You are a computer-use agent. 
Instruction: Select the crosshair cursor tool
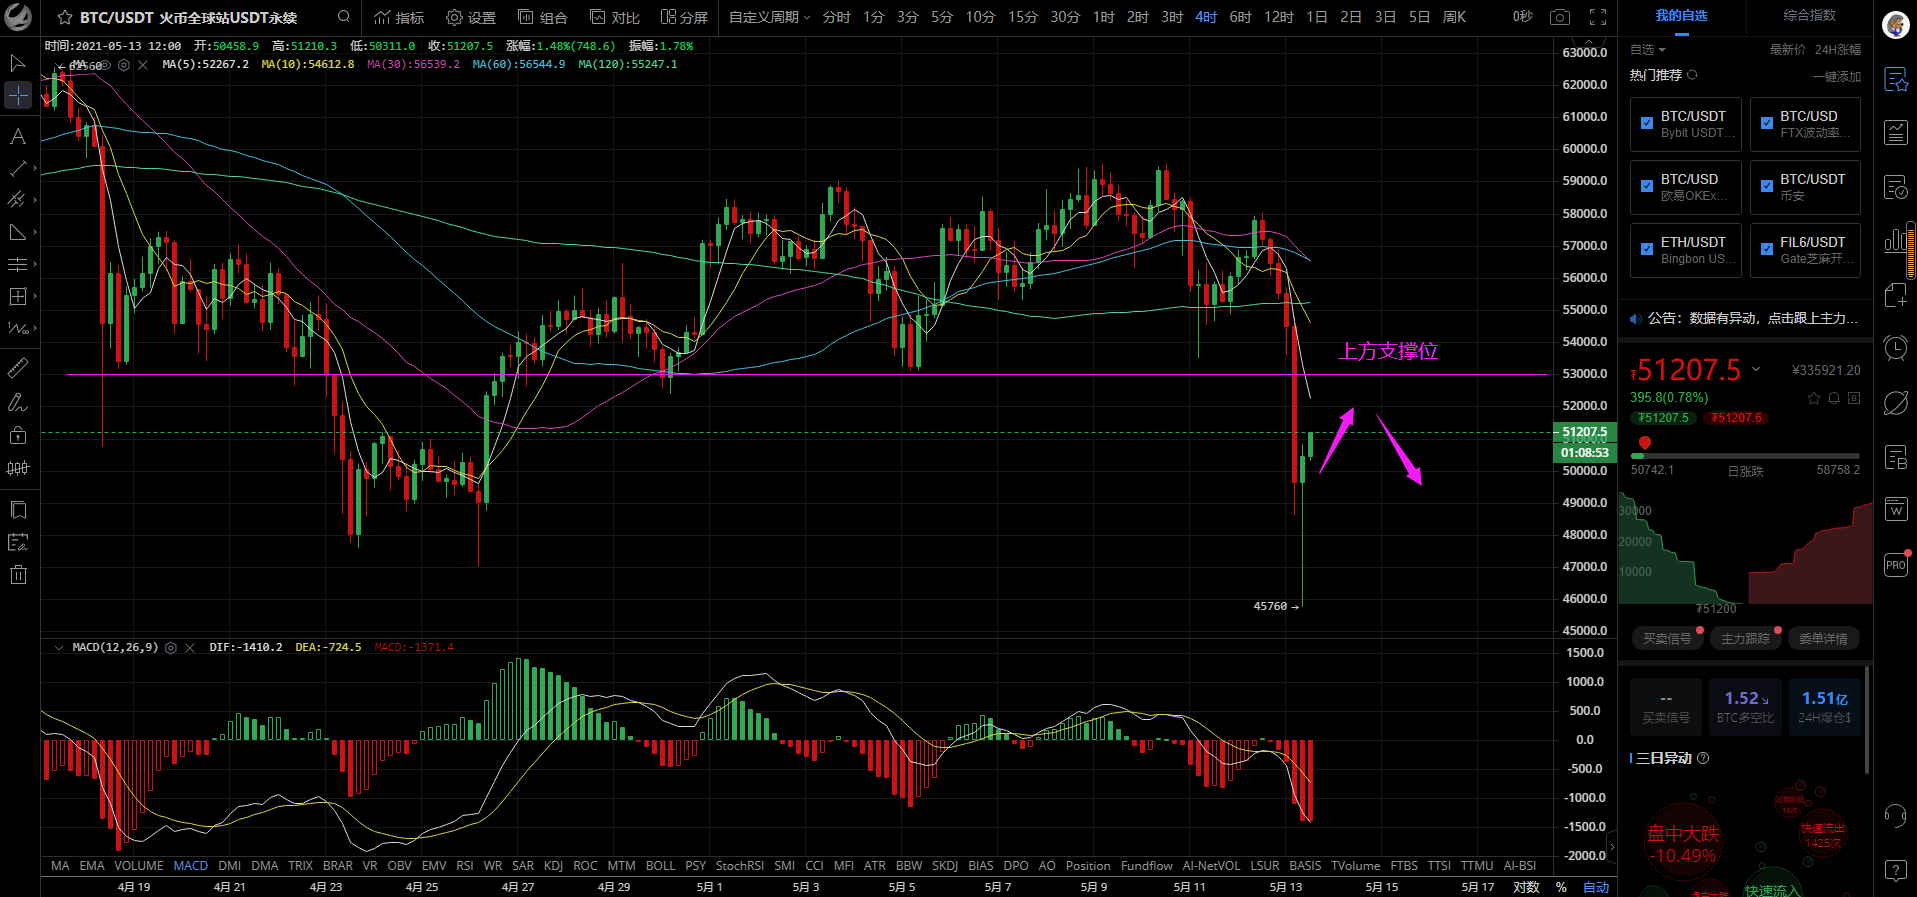[18, 95]
